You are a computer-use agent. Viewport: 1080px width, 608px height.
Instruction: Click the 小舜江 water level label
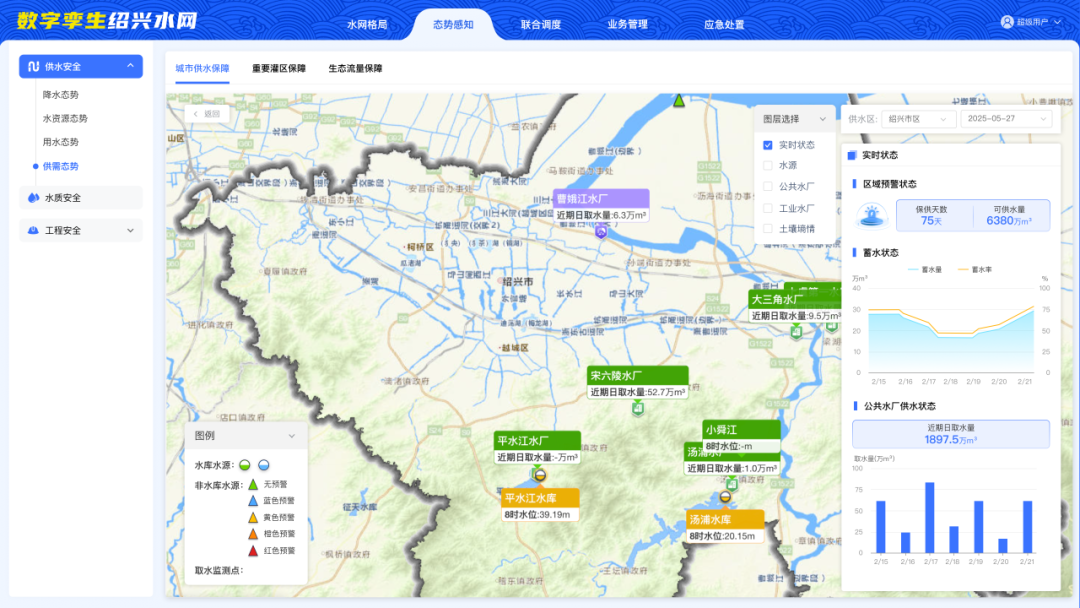[x=741, y=437]
